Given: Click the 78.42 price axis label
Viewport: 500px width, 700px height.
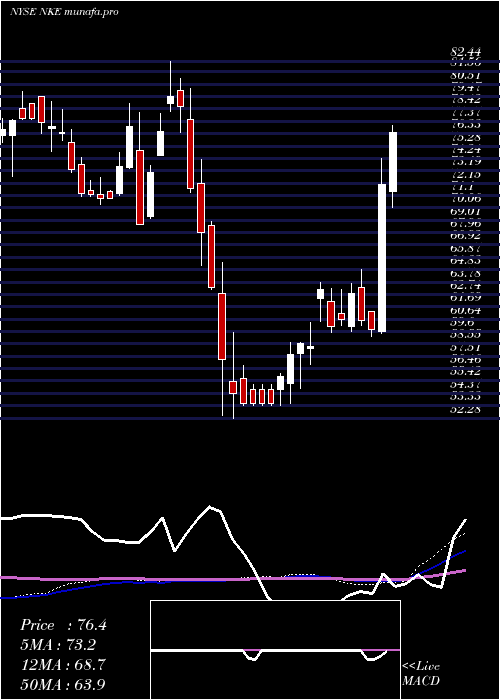Looking at the screenshot, I should pyautogui.click(x=465, y=100).
